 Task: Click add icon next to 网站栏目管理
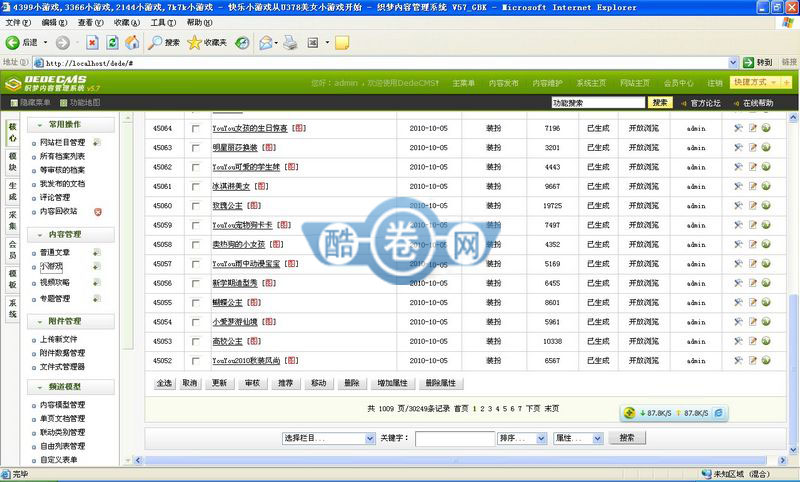coord(96,142)
